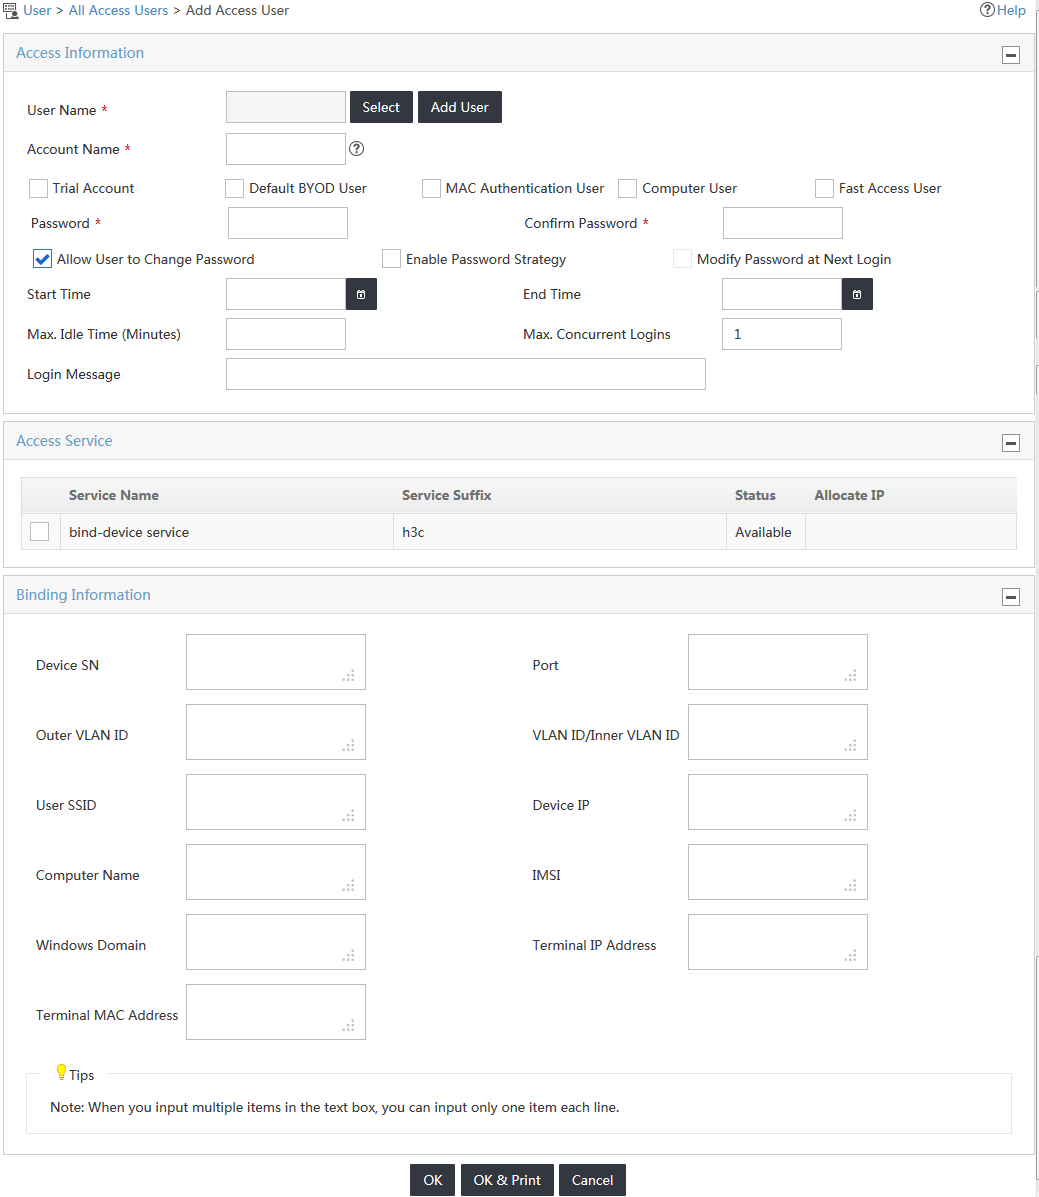Click the IMSI text area
The image size is (1039, 1197).
(777, 872)
